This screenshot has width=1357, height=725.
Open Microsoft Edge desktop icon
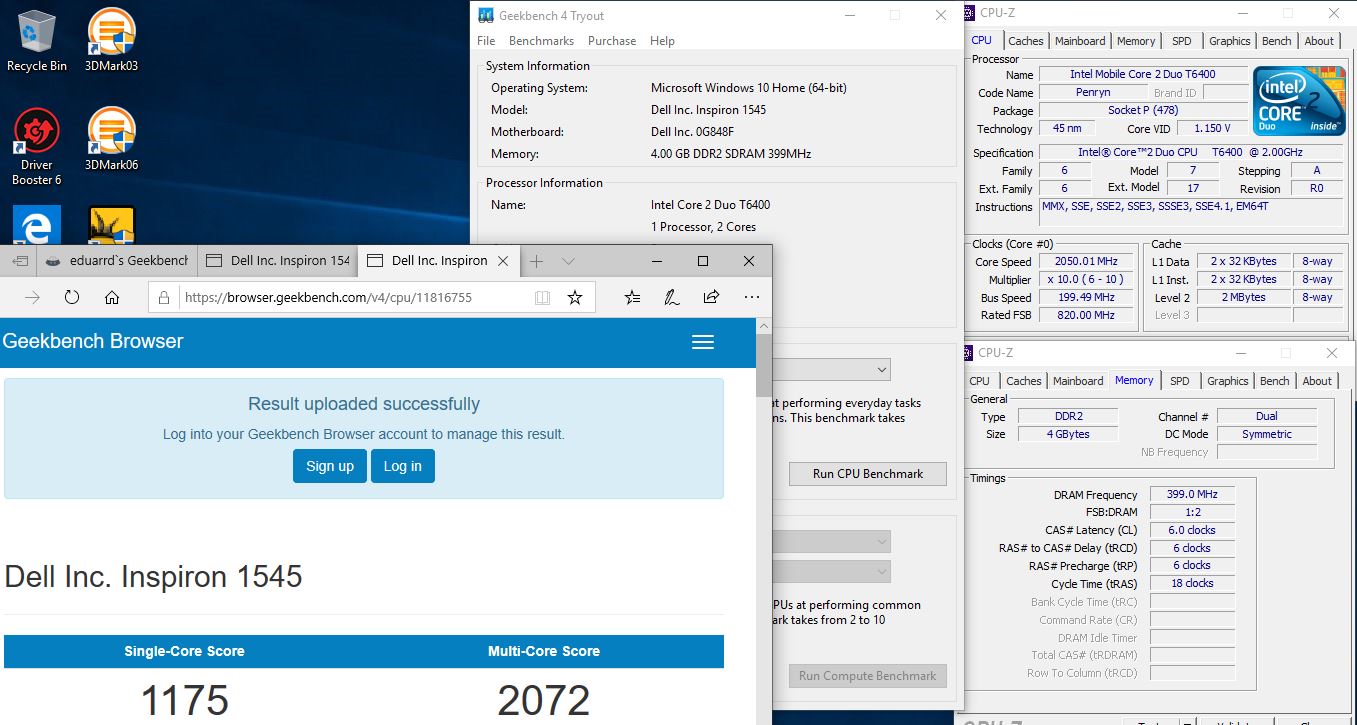click(x=36, y=226)
